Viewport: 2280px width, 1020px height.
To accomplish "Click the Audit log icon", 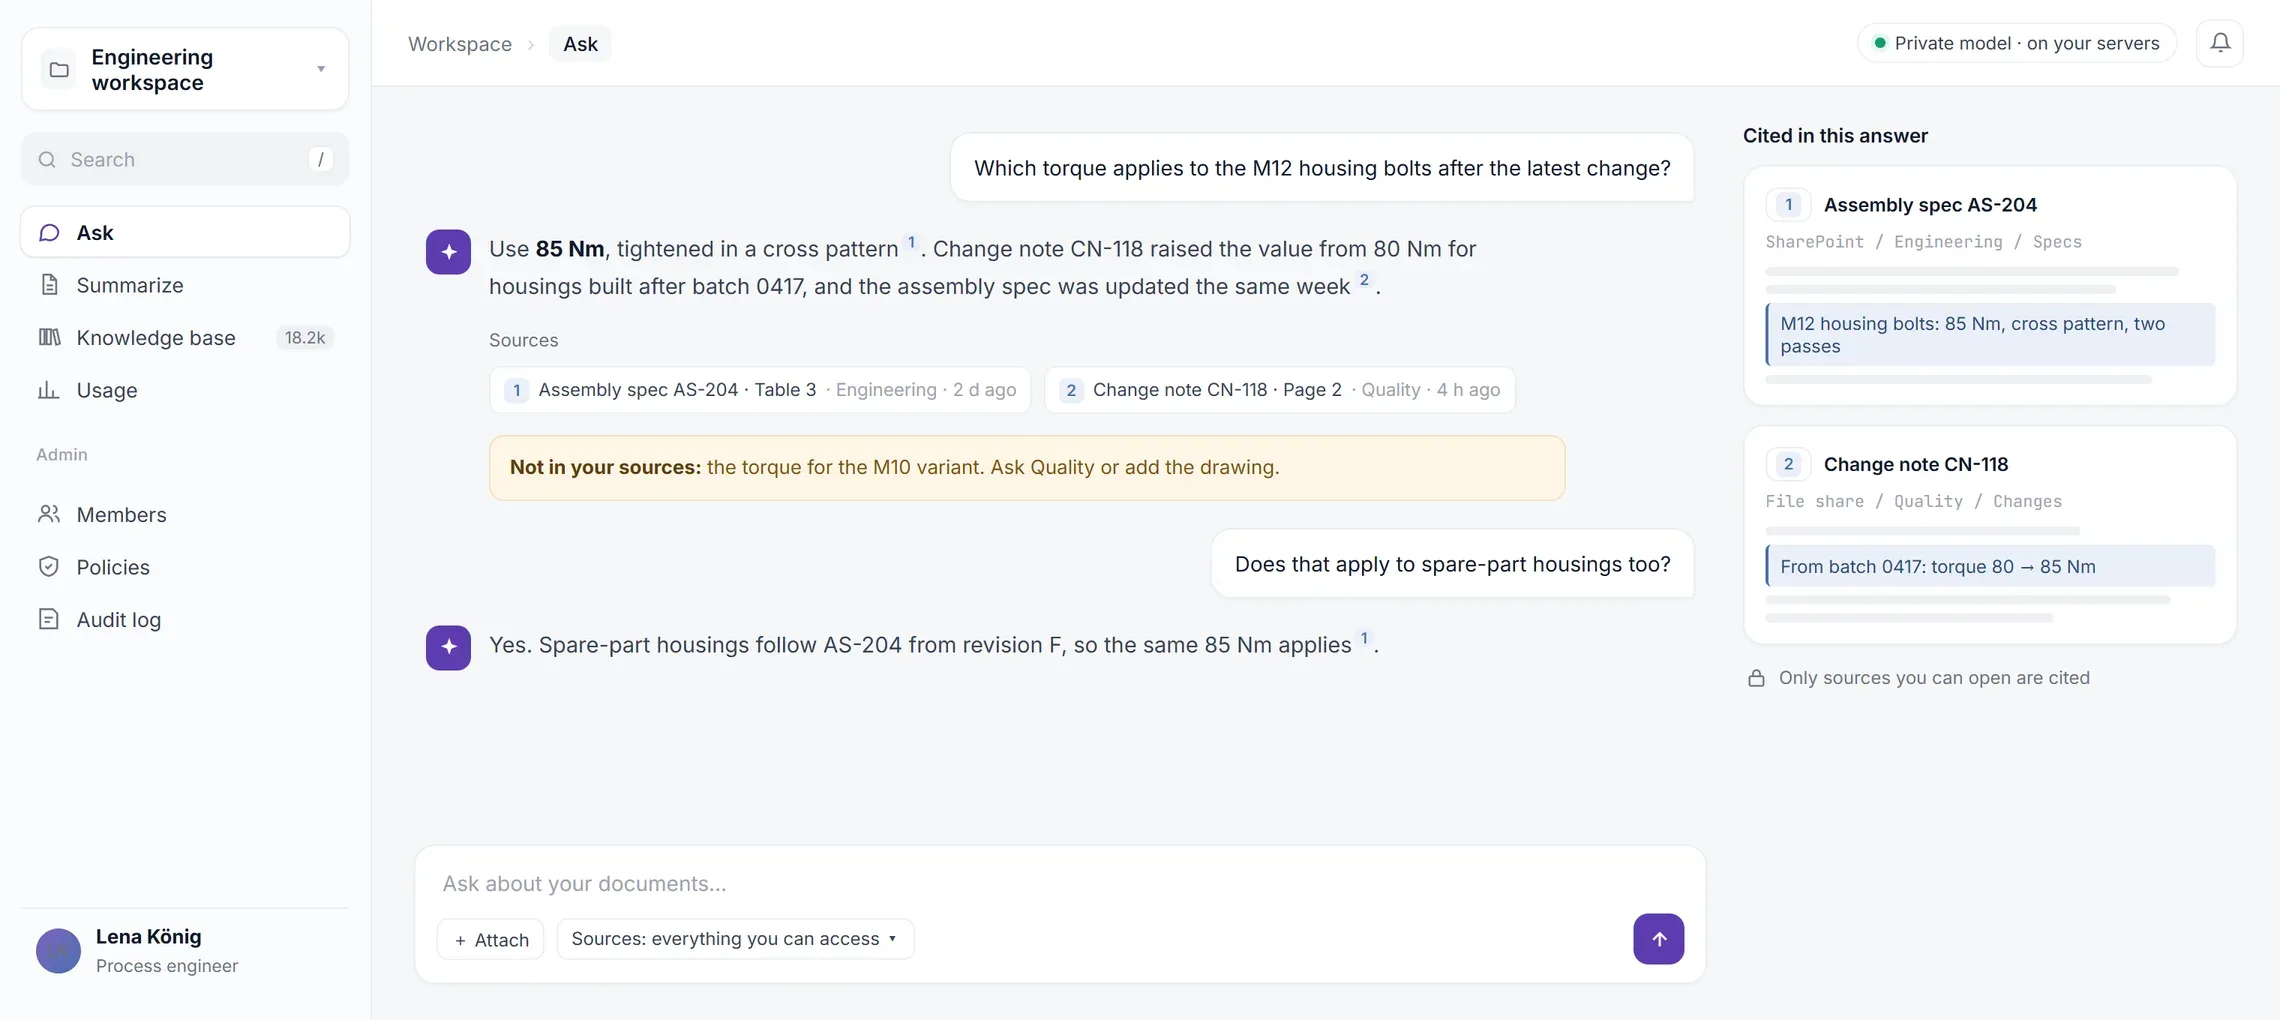I will [x=49, y=619].
